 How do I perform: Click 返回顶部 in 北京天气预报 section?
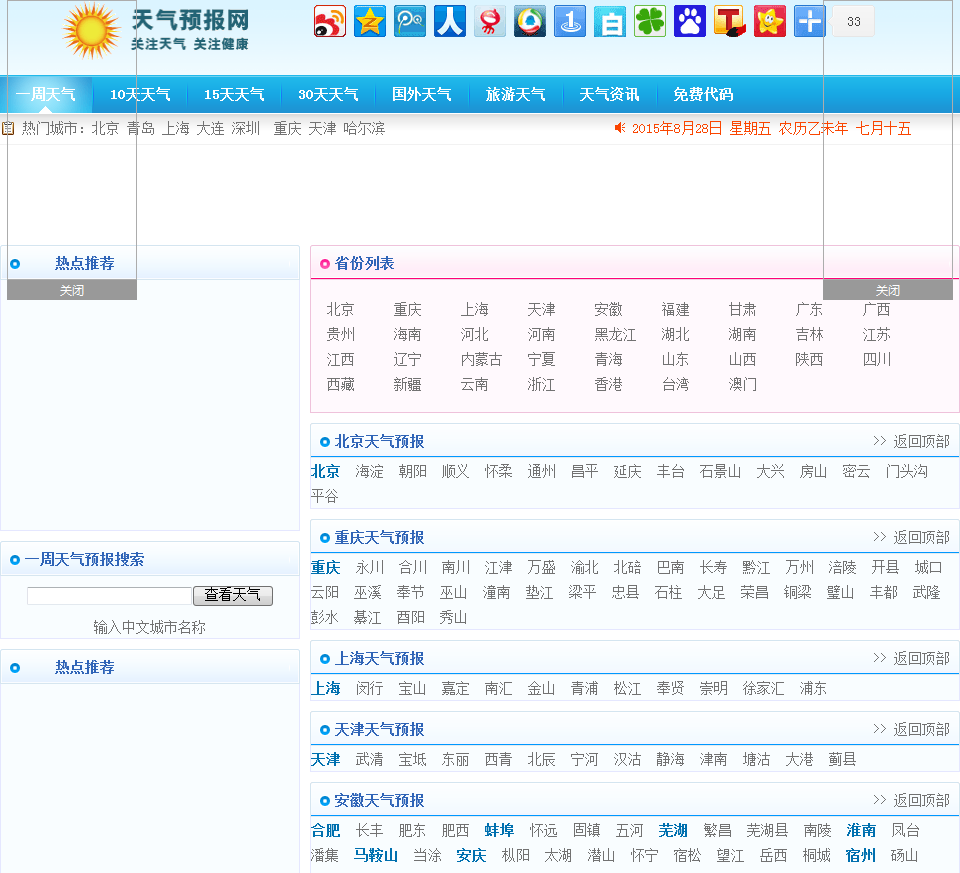coord(921,441)
